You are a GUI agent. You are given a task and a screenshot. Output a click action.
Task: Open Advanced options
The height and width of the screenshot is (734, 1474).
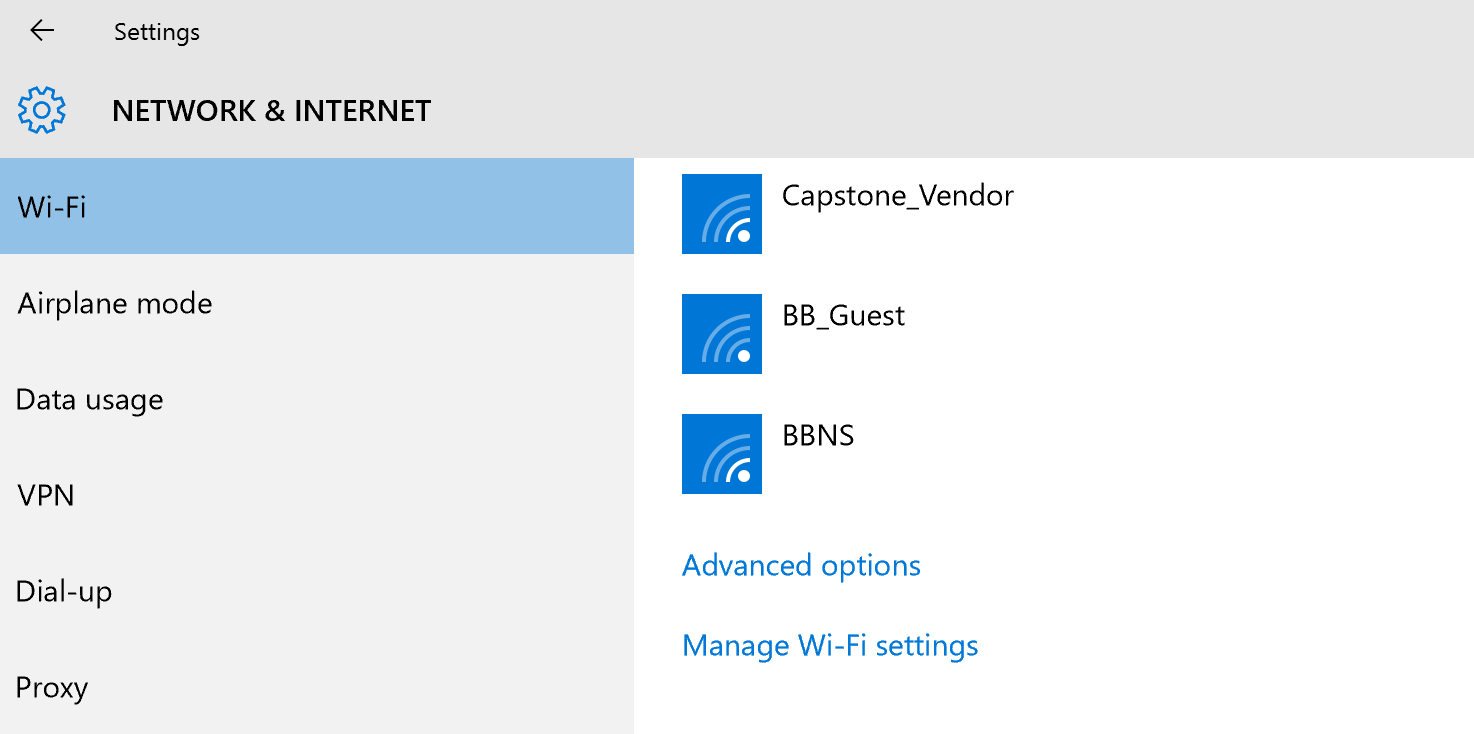pos(800,565)
